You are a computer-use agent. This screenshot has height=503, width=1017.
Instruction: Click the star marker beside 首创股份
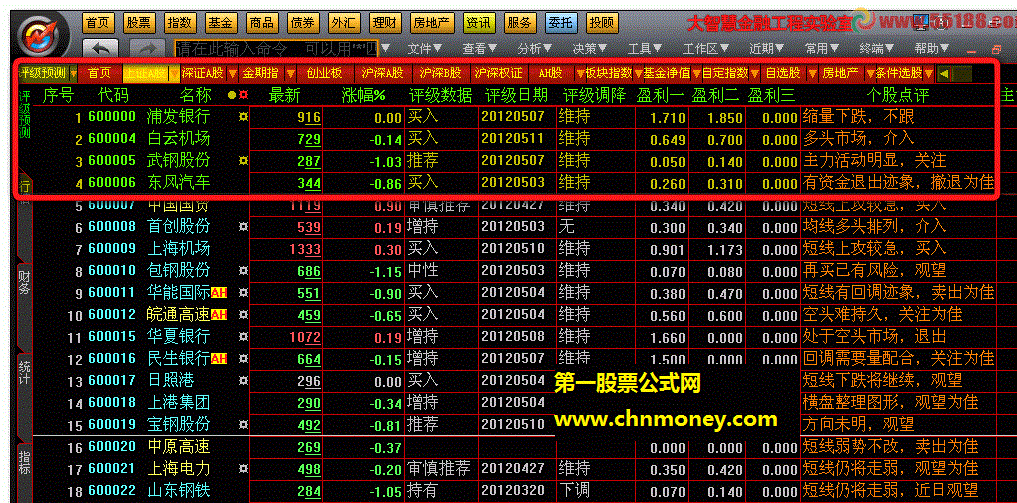243,226
